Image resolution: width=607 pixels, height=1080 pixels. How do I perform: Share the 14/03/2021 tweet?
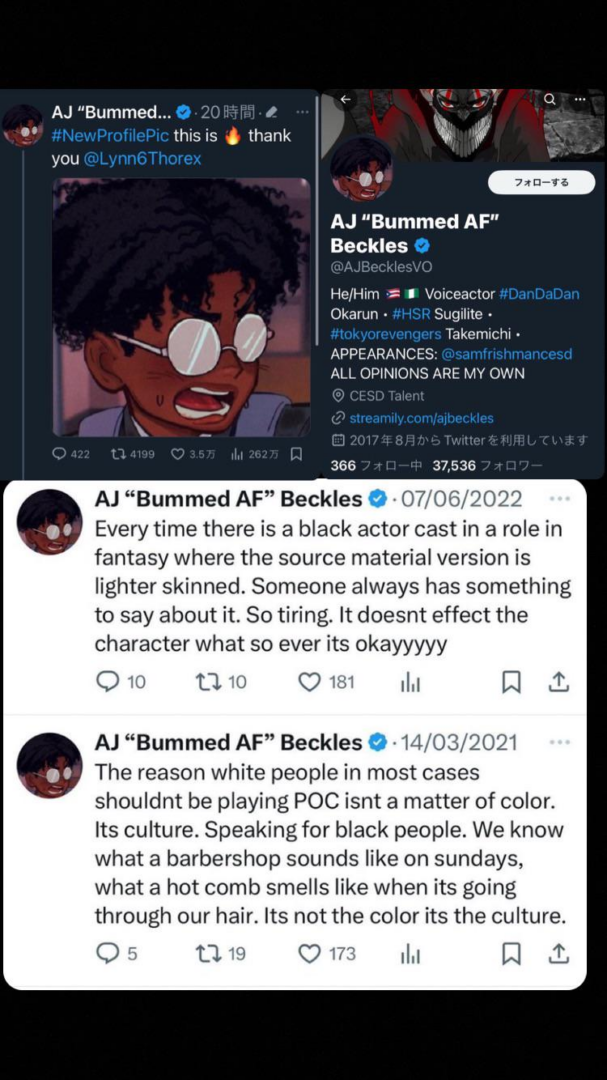coord(559,953)
